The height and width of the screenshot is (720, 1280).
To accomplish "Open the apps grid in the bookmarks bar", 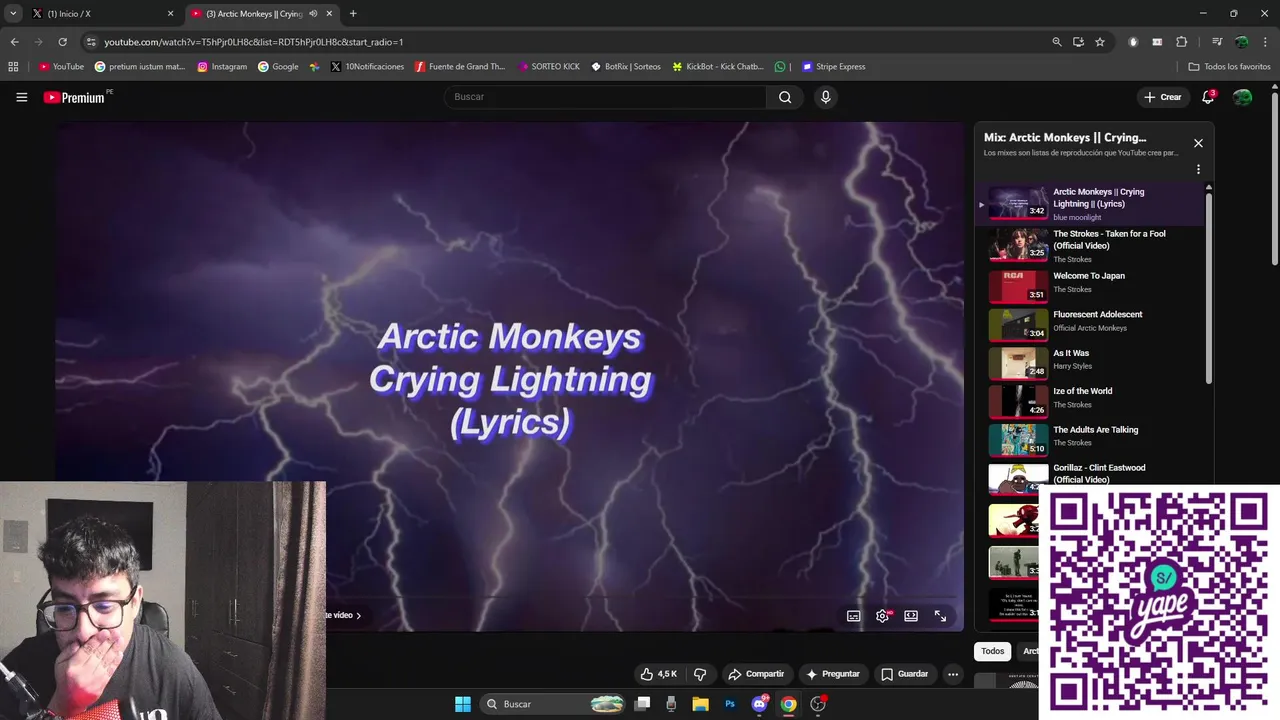I will pyautogui.click(x=13, y=67).
